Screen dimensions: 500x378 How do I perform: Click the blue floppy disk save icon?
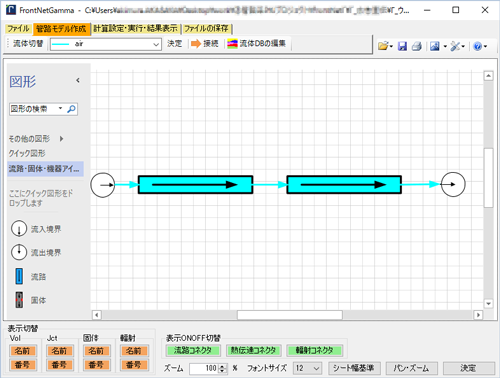[402, 46]
